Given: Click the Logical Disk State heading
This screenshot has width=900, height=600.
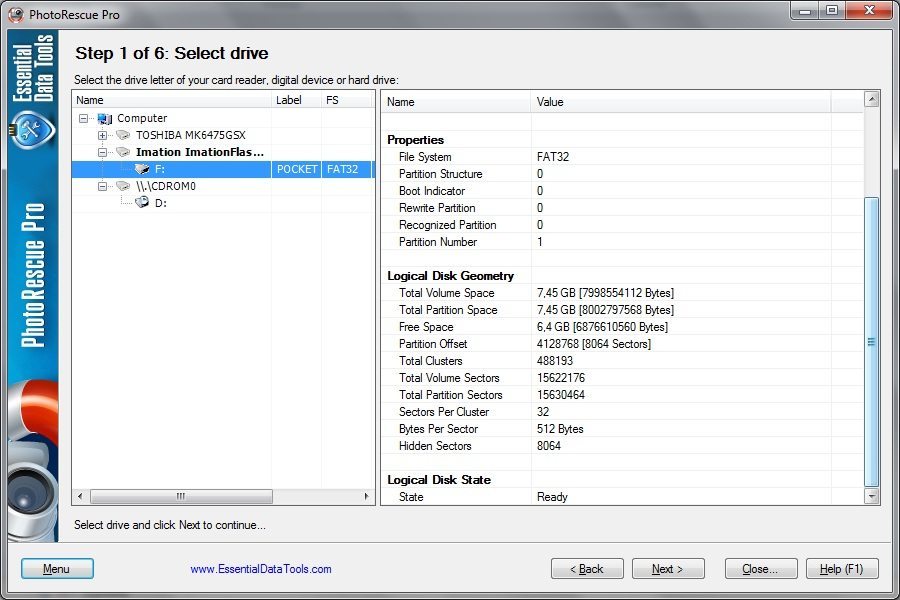Looking at the screenshot, I should [439, 480].
